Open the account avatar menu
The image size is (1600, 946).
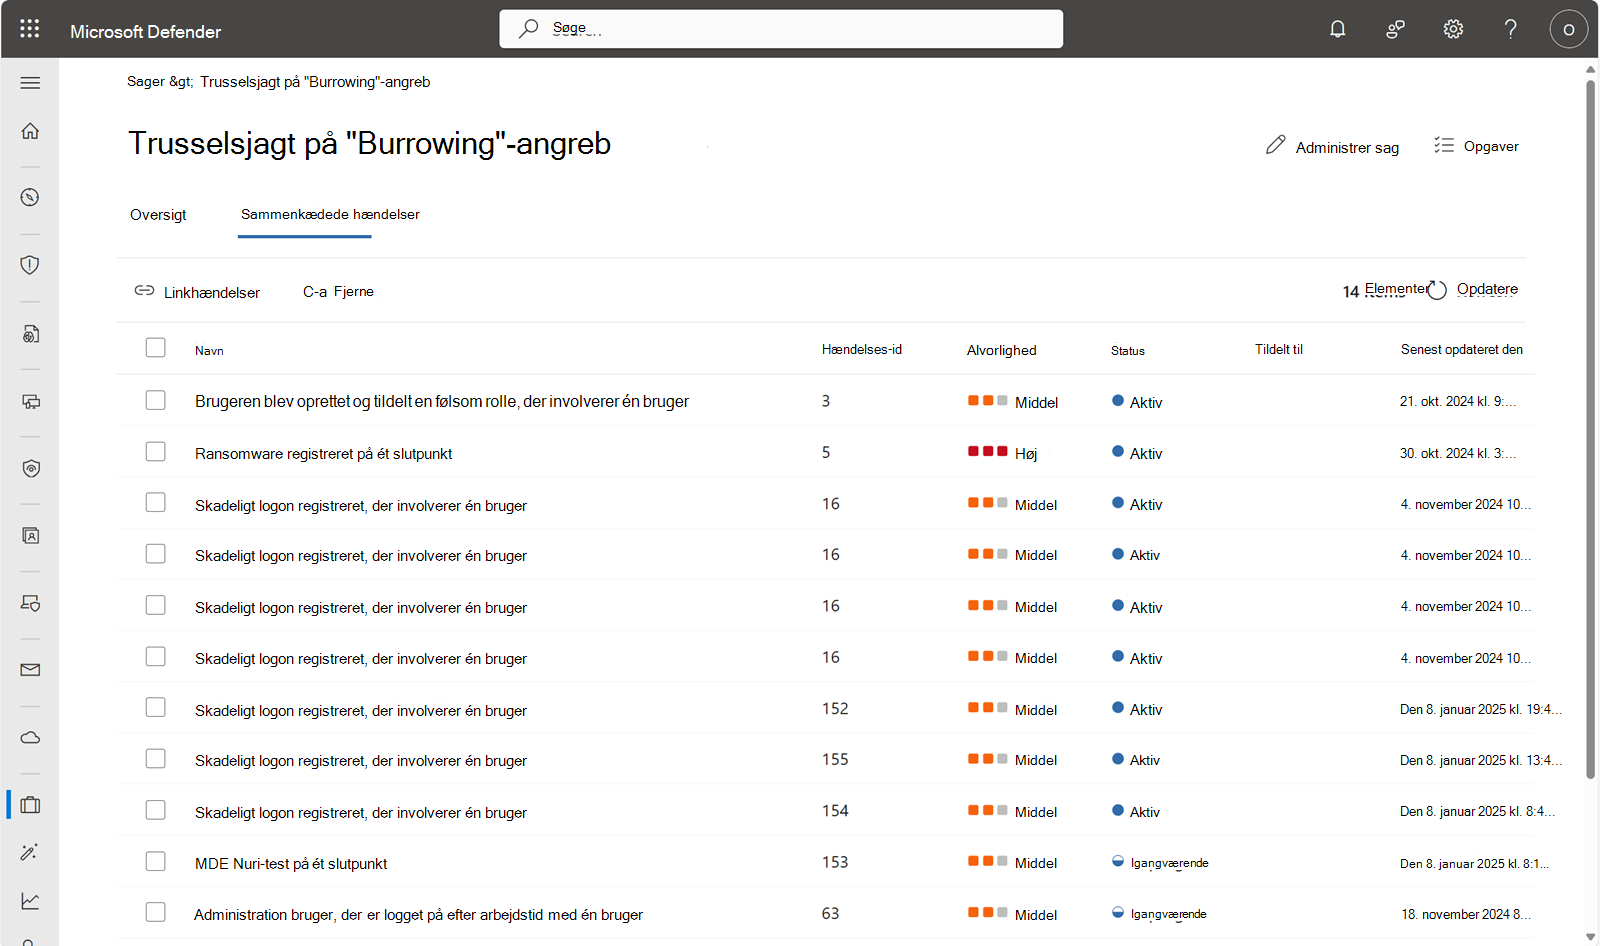click(x=1568, y=29)
